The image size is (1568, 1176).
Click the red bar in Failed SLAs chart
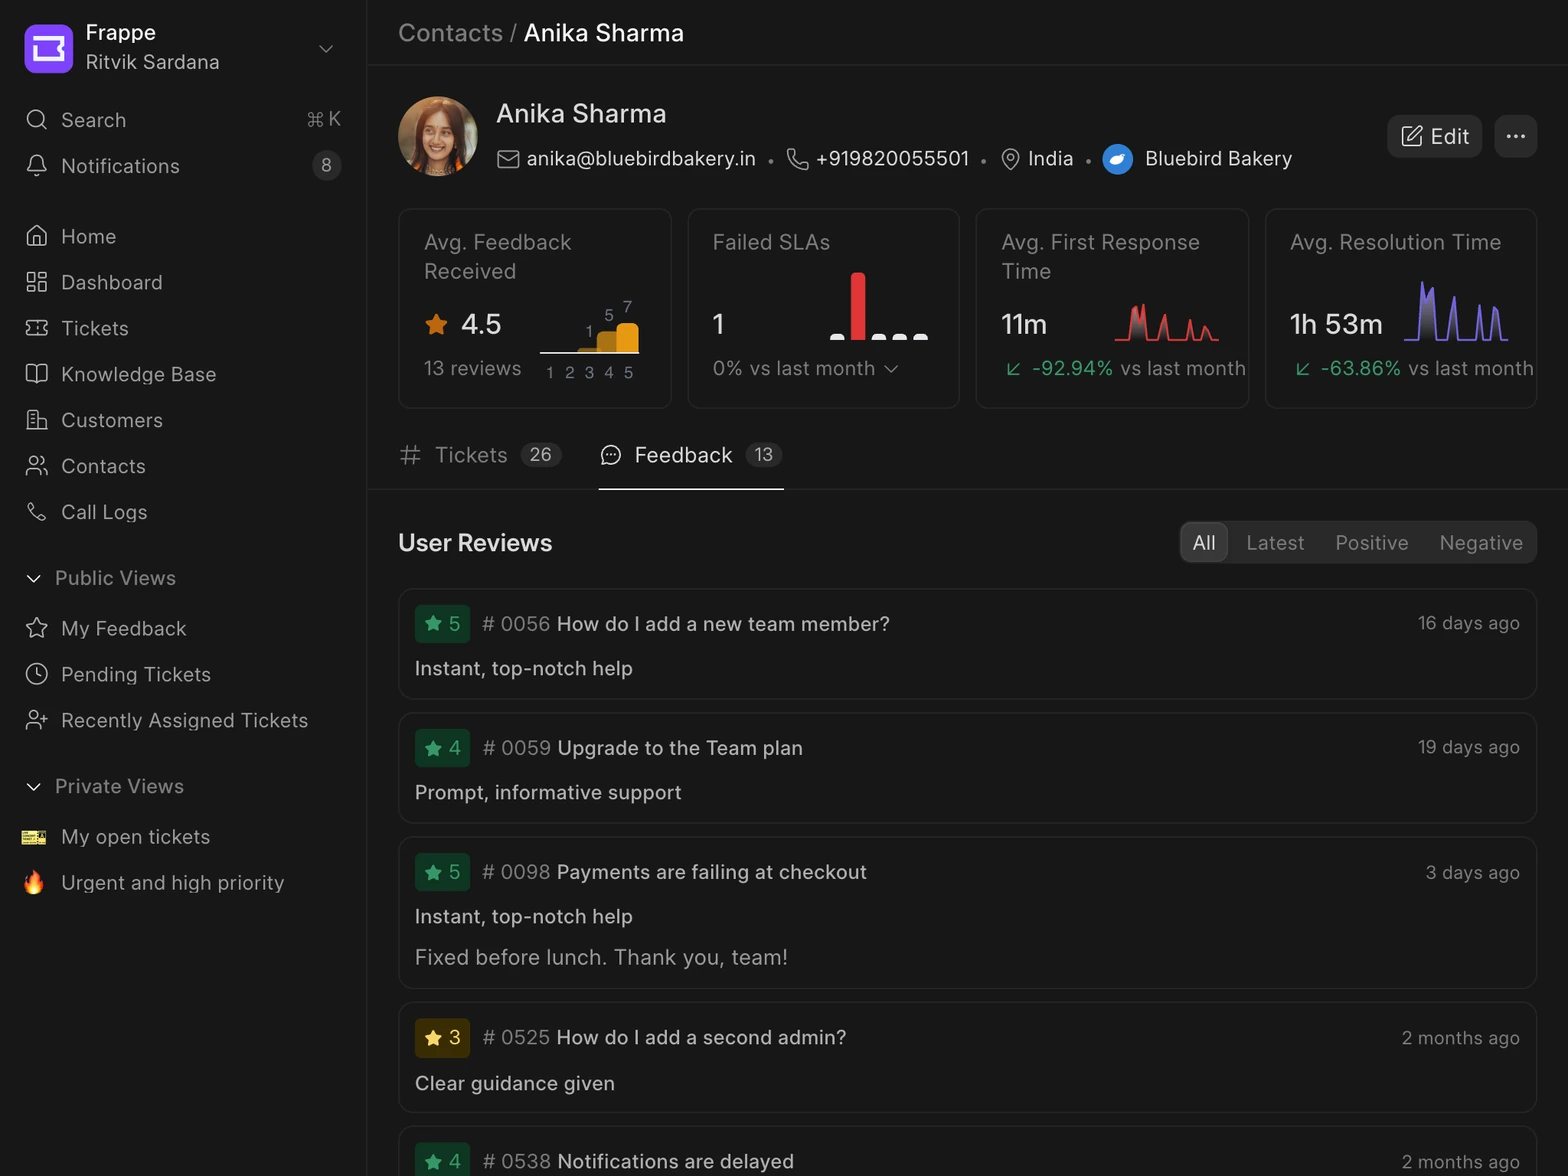click(x=858, y=306)
